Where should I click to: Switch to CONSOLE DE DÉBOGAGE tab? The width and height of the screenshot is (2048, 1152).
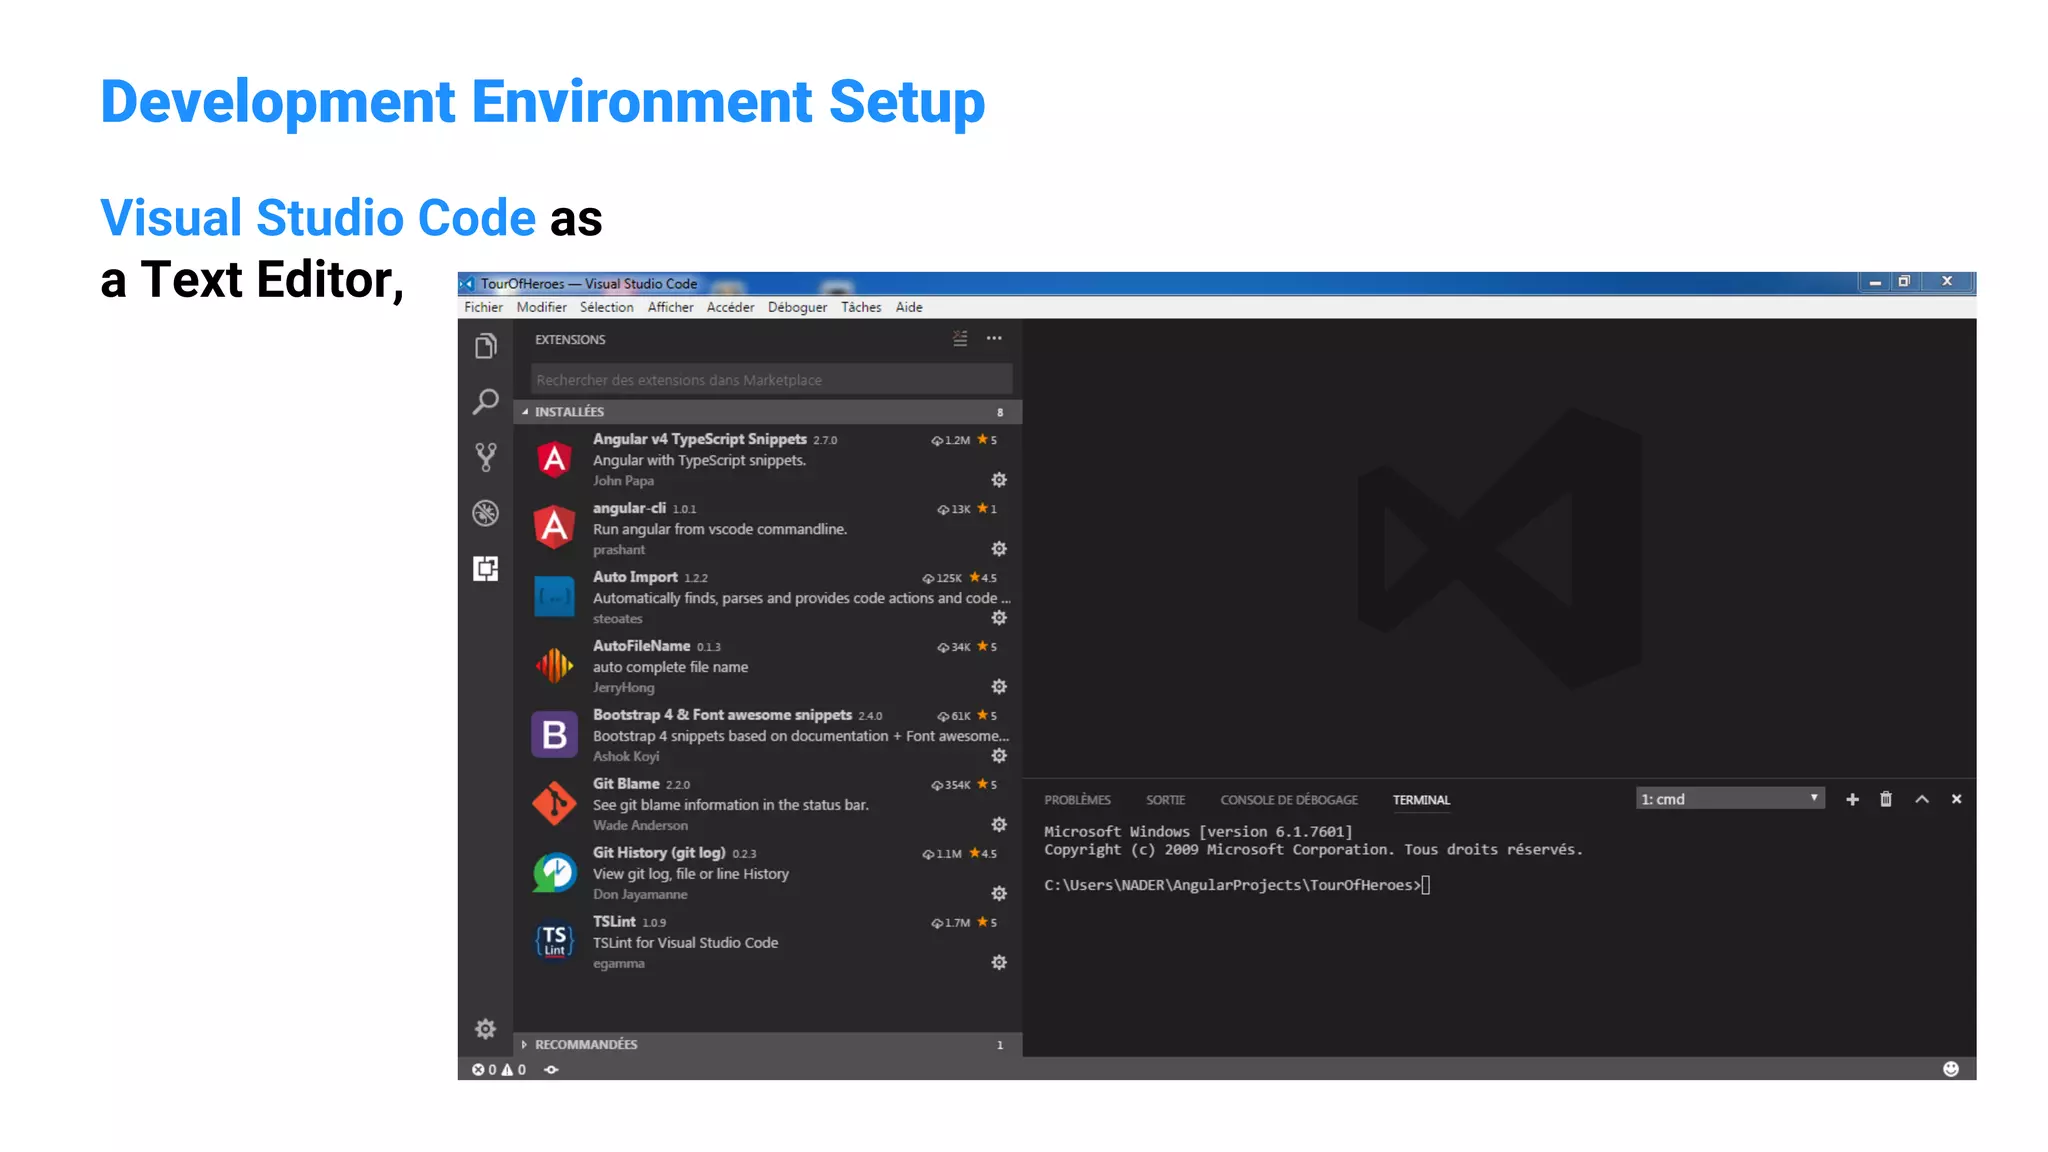tap(1289, 800)
